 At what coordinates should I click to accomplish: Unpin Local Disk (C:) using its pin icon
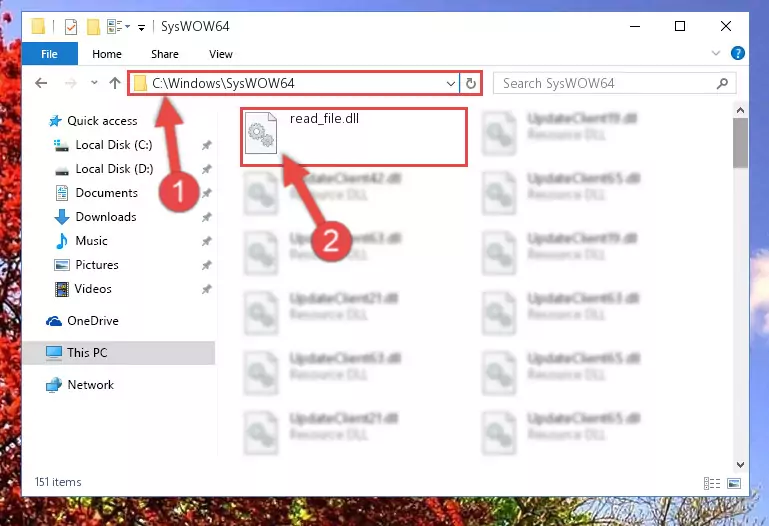206,145
